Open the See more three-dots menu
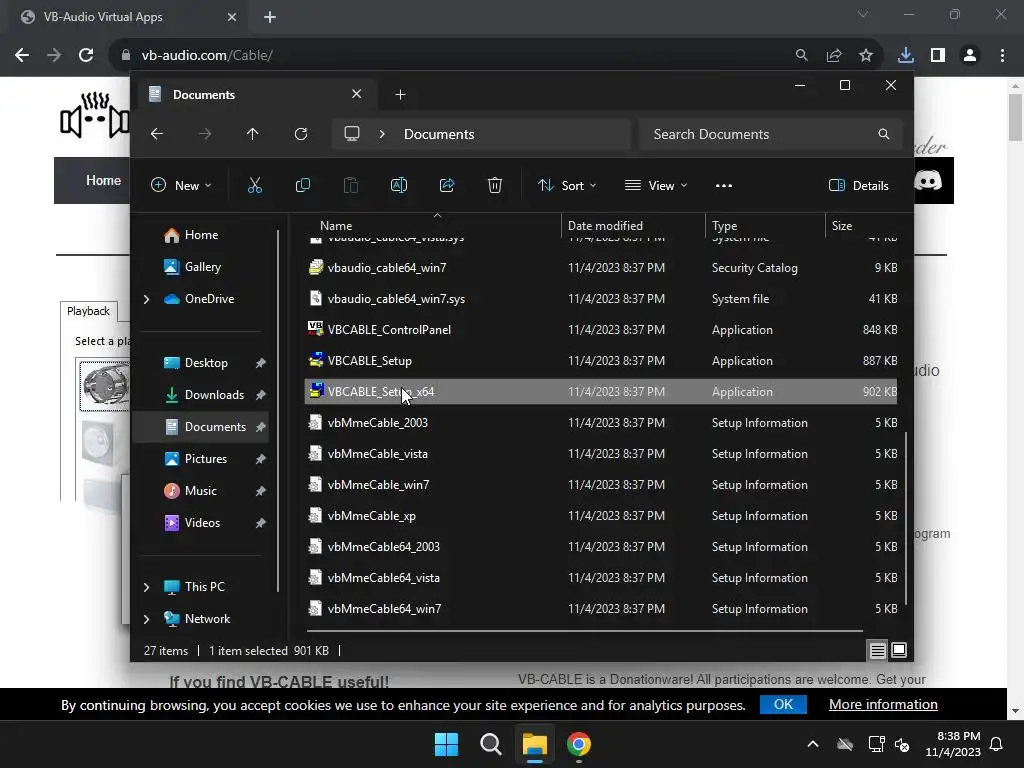This screenshot has width=1024, height=768. [x=724, y=185]
